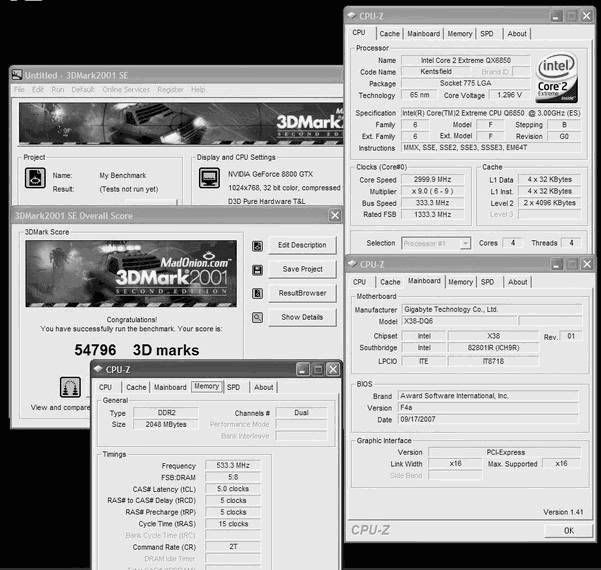Click the motherboard Model field X38-DQ6
Viewport: 601px width, 570px height.
tap(458, 321)
